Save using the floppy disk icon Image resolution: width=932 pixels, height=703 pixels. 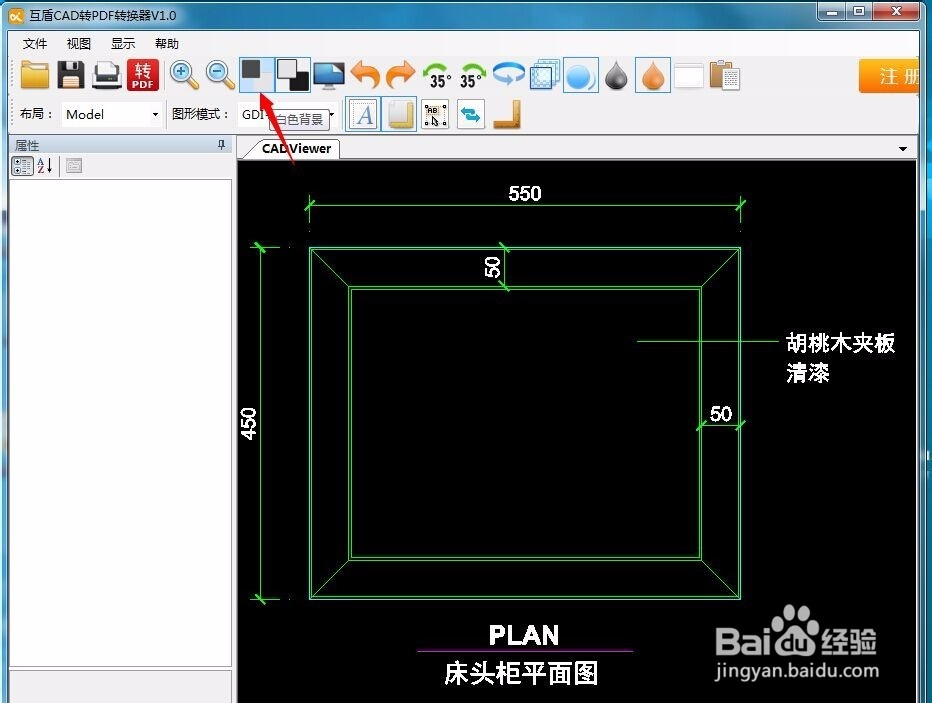click(x=71, y=75)
